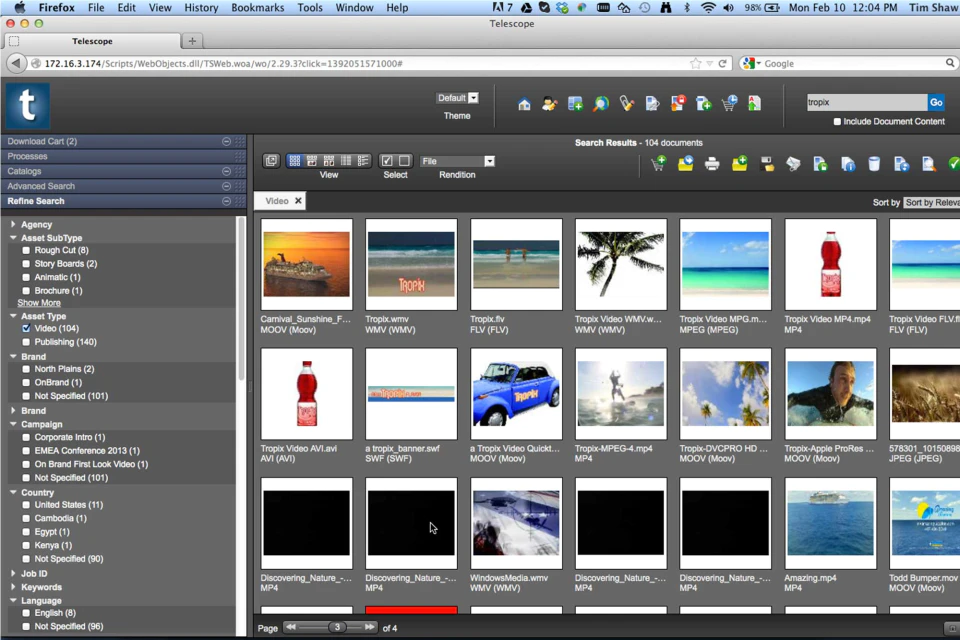Add selected assets to cart icon
Image resolution: width=960 pixels, height=640 pixels.
659,164
